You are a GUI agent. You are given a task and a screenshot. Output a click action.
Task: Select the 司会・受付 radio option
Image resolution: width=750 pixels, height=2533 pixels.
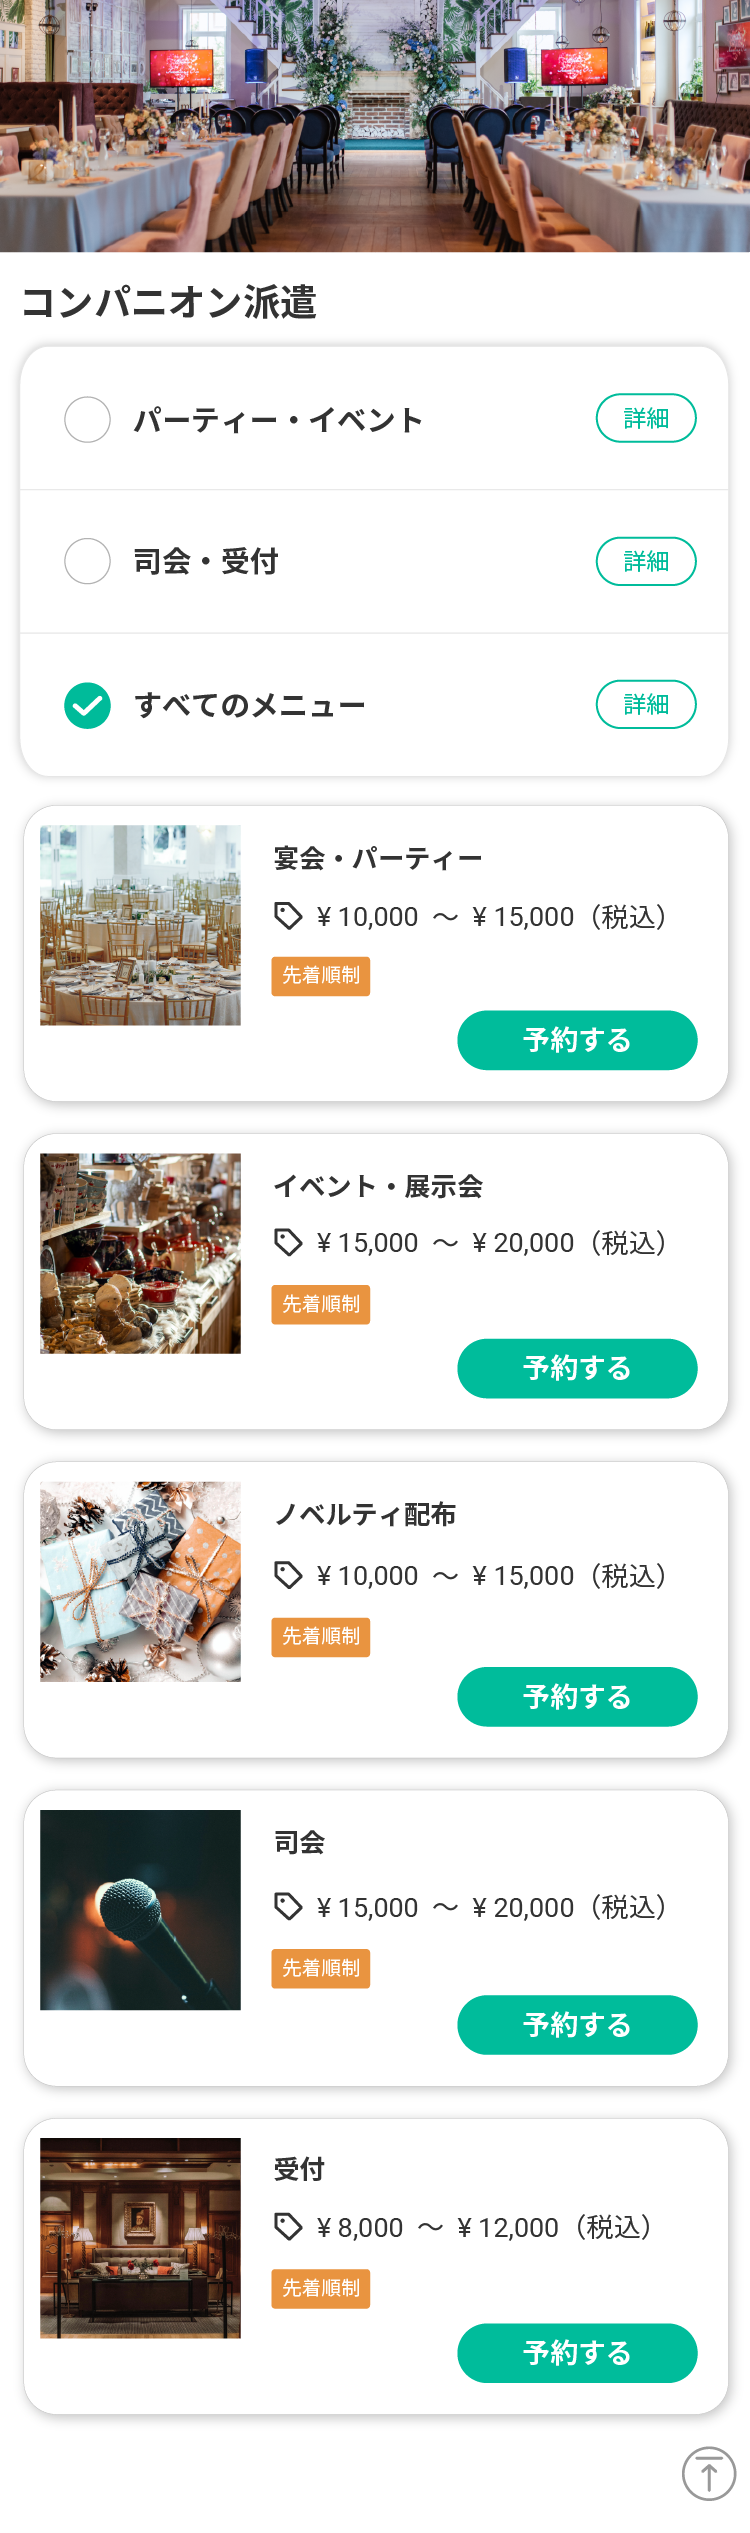pos(87,561)
